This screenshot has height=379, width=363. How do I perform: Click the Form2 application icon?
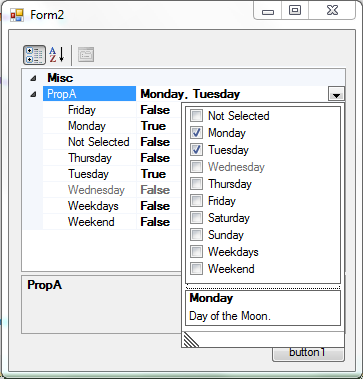click(17, 15)
